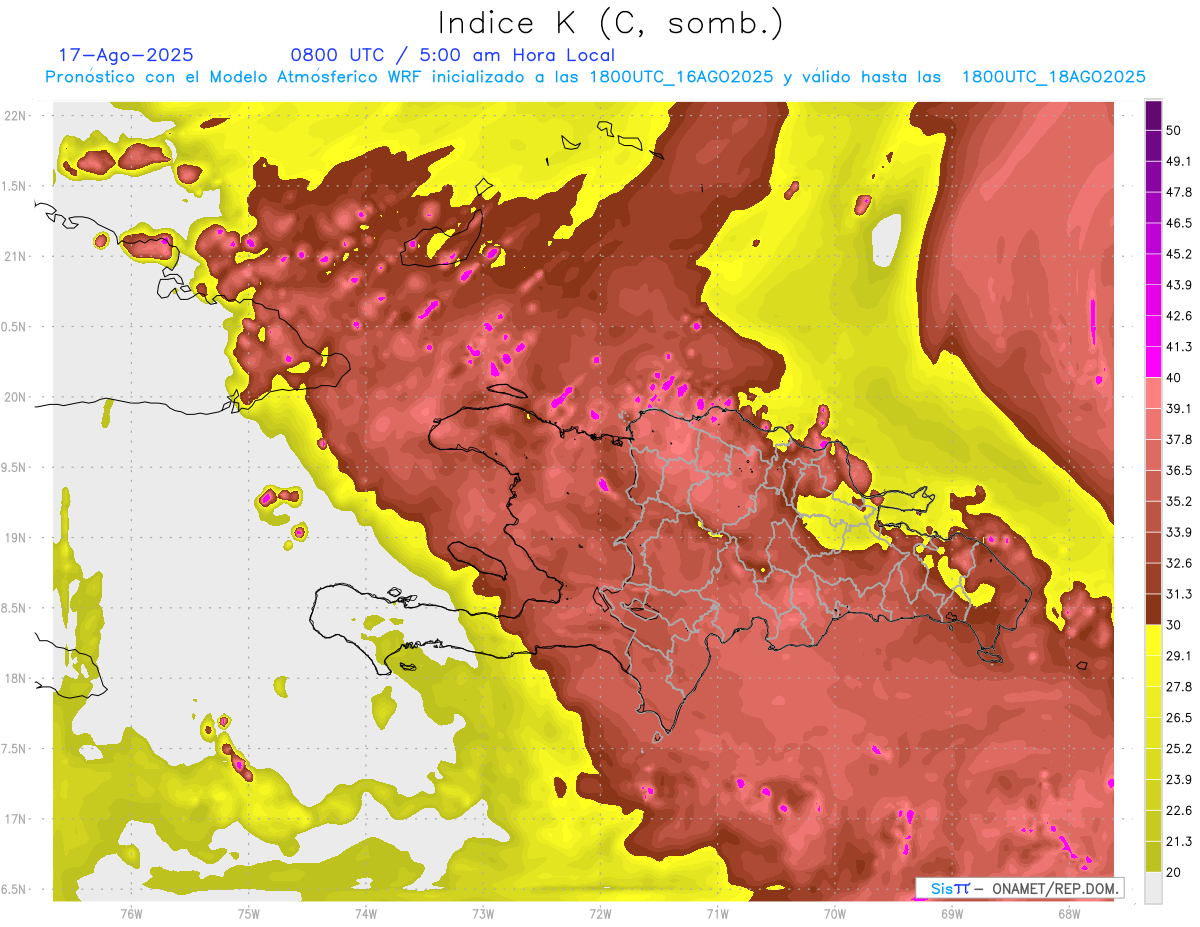Click the 76W longitude label
The image size is (1200, 927).
click(131, 913)
